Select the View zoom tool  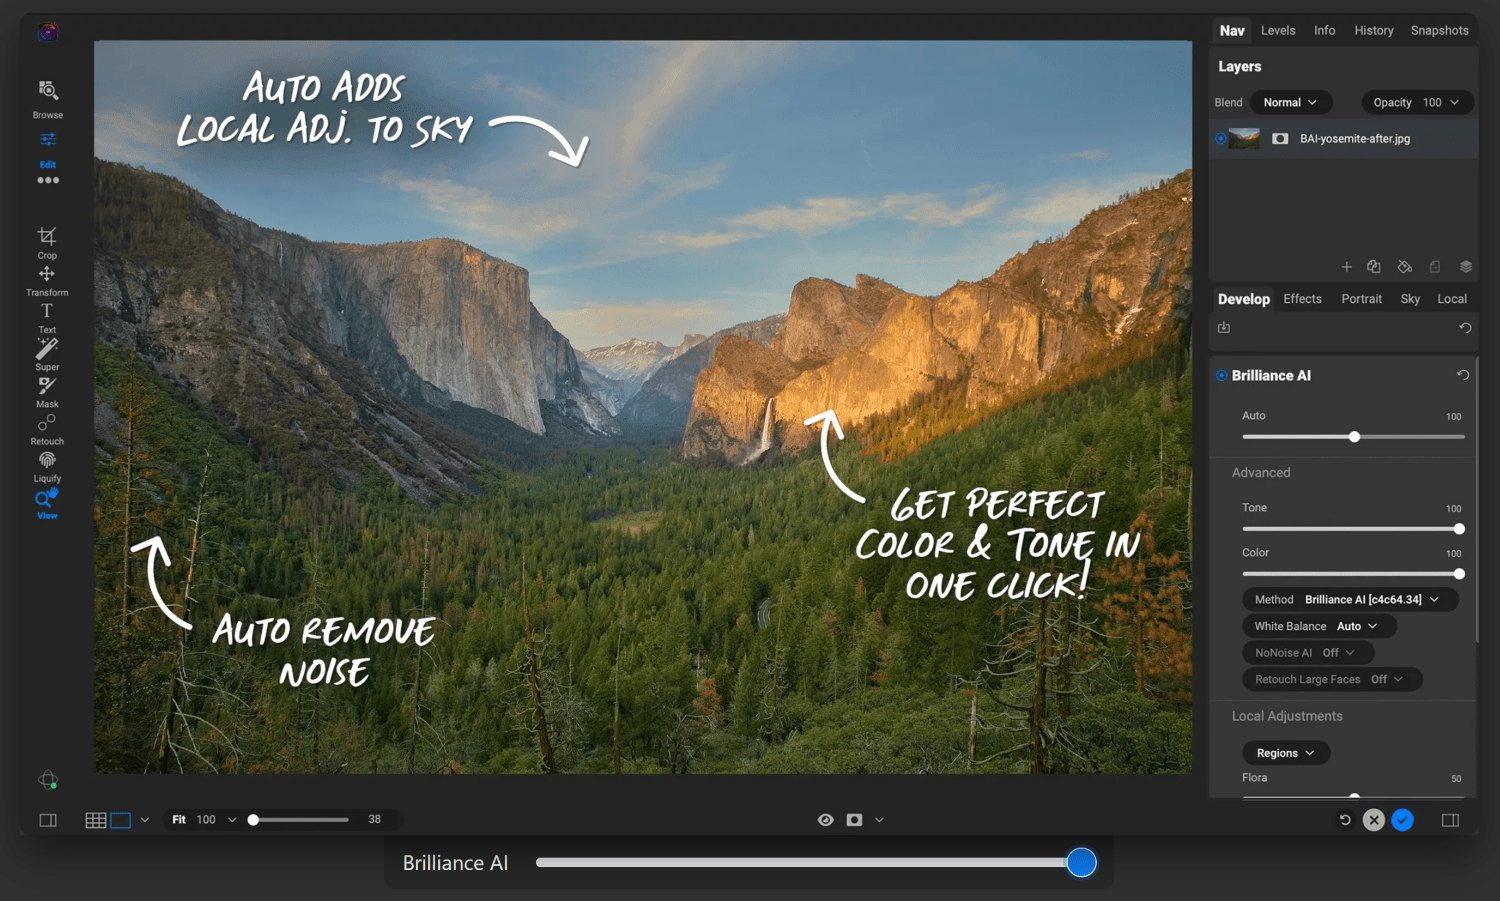(x=47, y=503)
